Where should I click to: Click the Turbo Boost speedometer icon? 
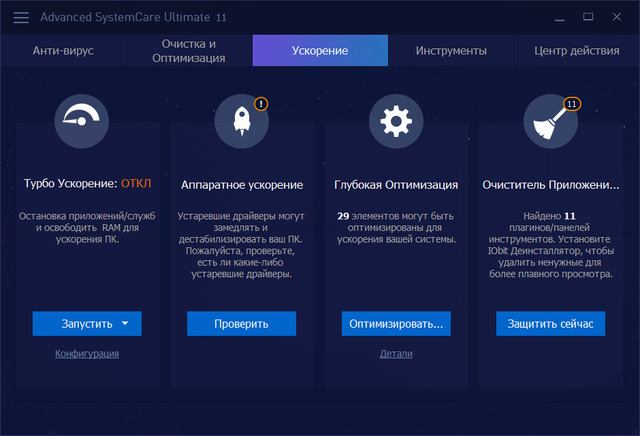(x=87, y=121)
